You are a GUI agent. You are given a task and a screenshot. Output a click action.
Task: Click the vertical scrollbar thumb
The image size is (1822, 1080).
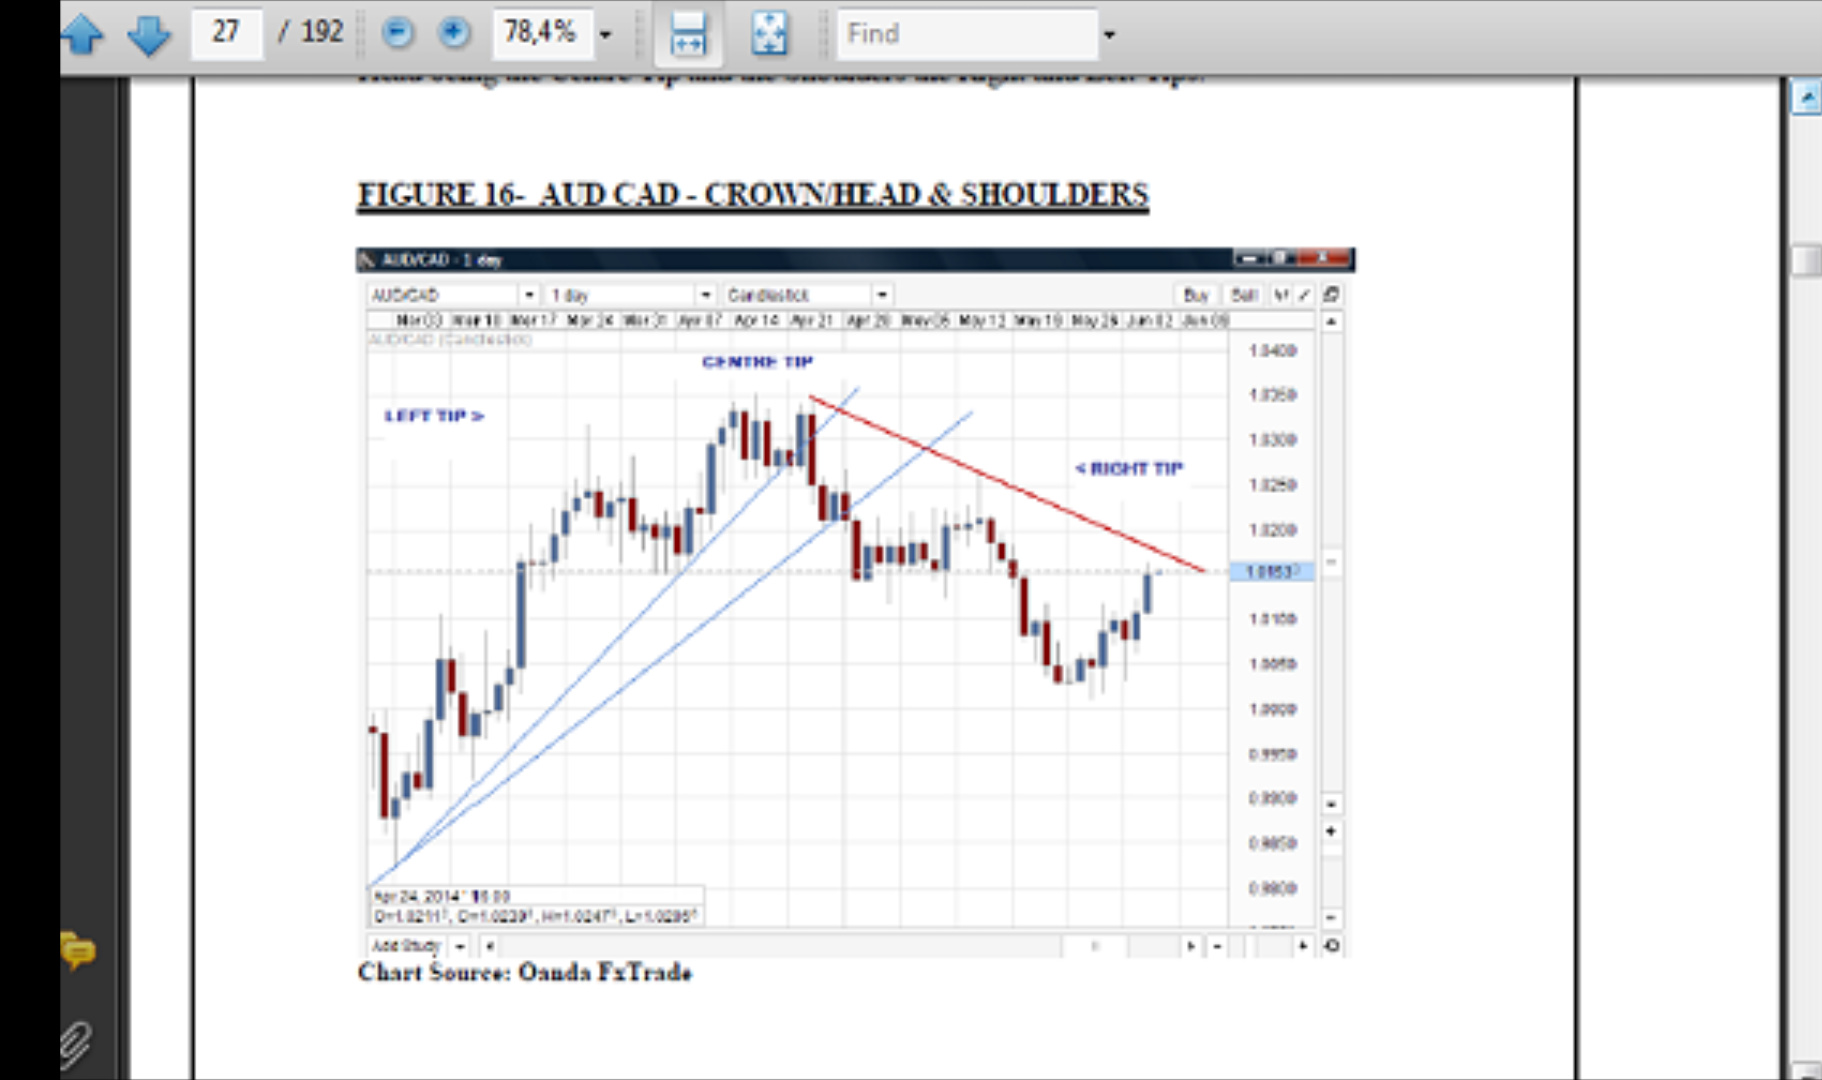[1806, 260]
